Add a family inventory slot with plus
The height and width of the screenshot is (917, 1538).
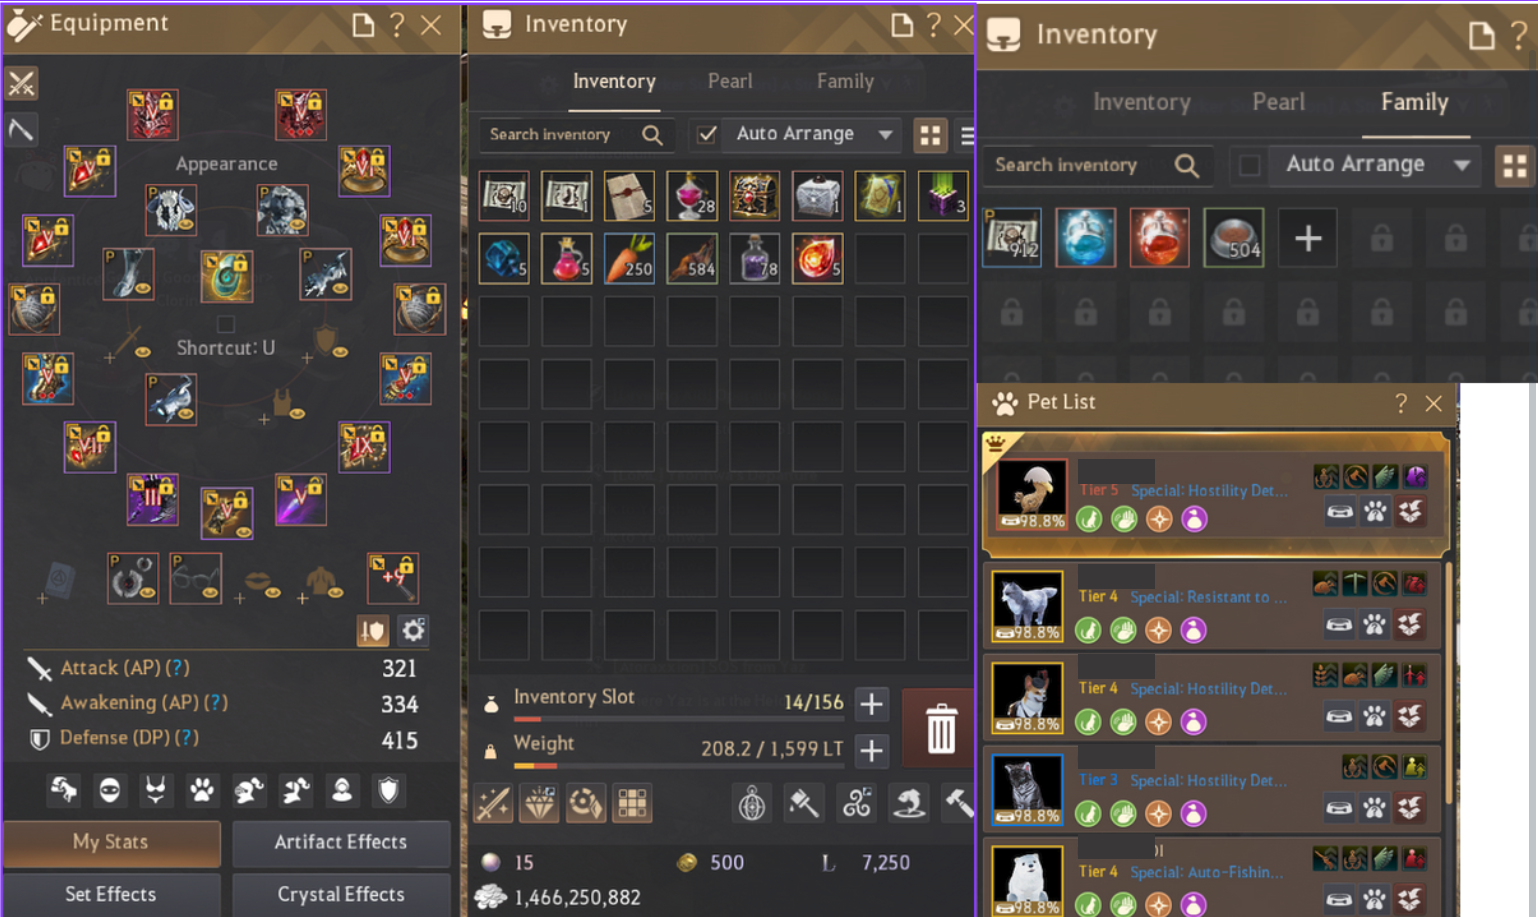tap(1308, 238)
